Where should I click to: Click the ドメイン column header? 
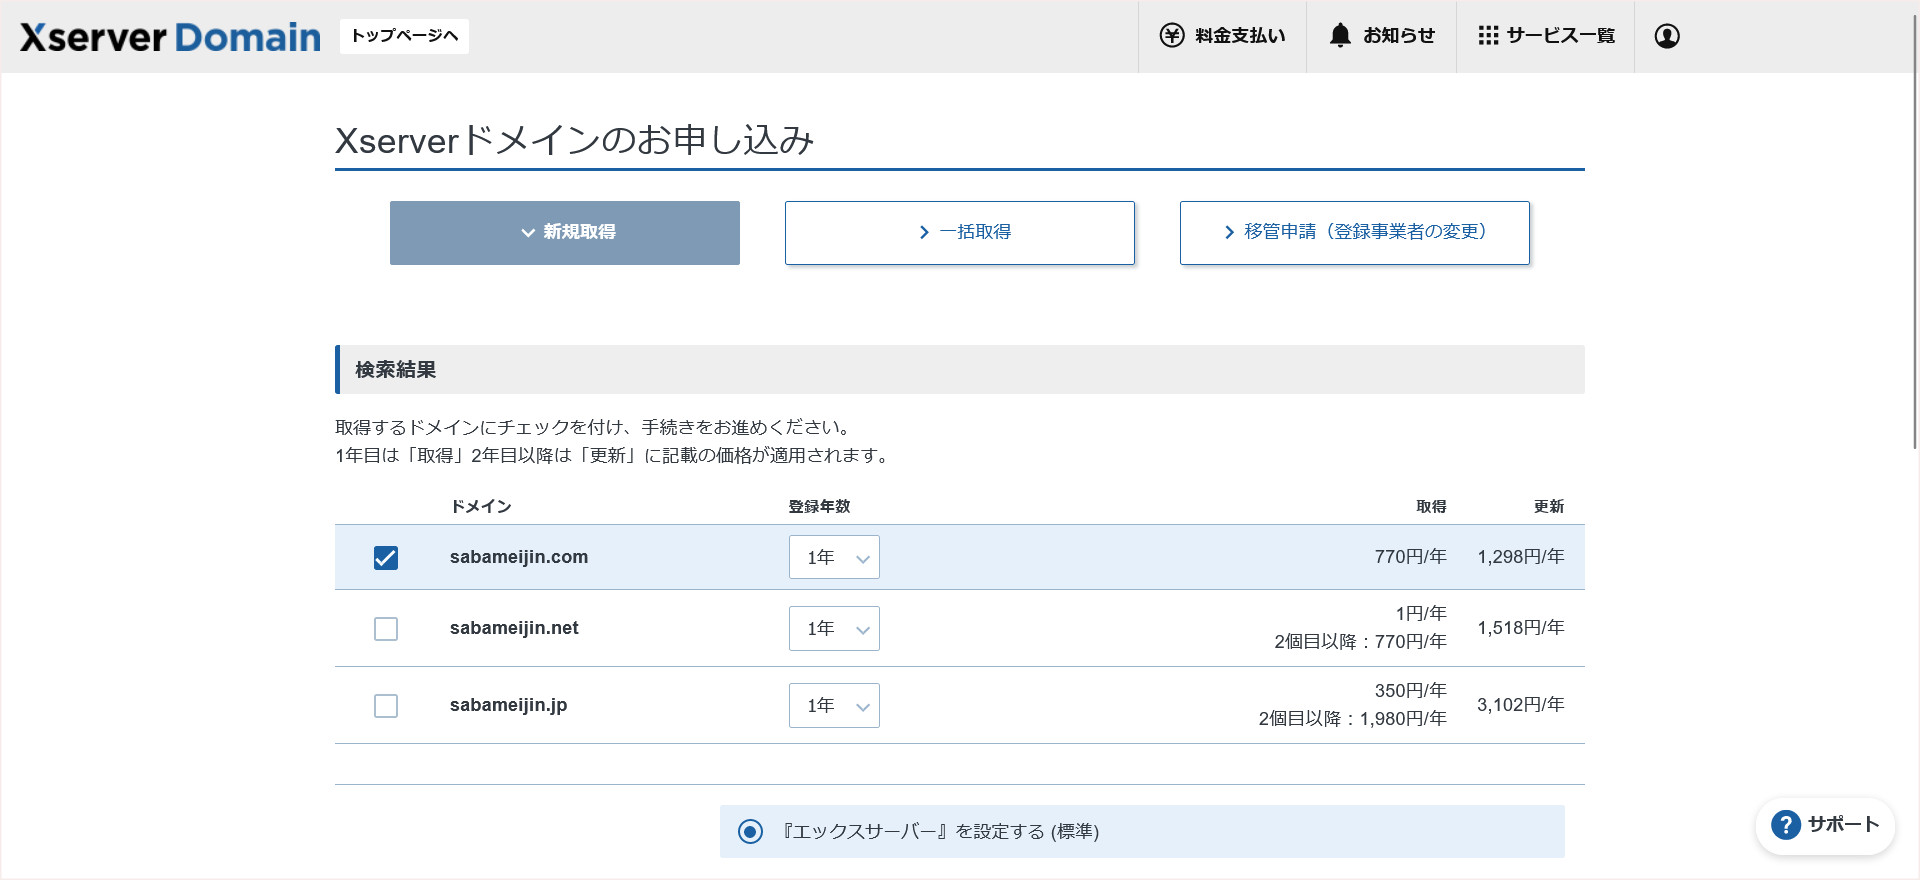point(481,507)
